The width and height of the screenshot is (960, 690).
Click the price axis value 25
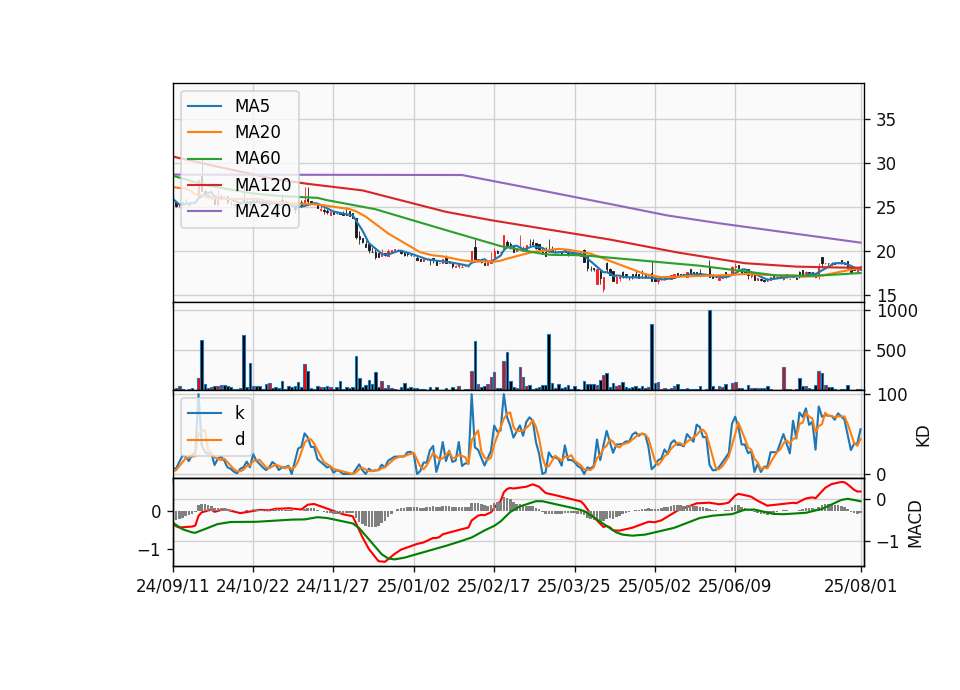[x=885, y=208]
